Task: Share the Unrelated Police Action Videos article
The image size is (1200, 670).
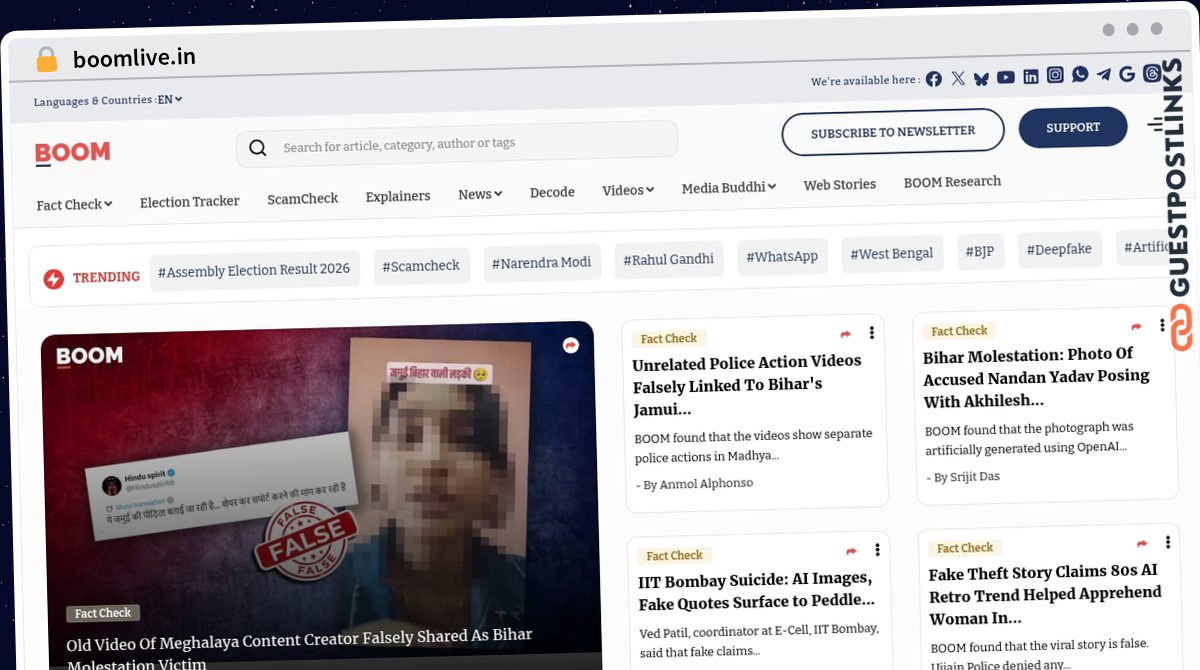Action: [x=846, y=334]
